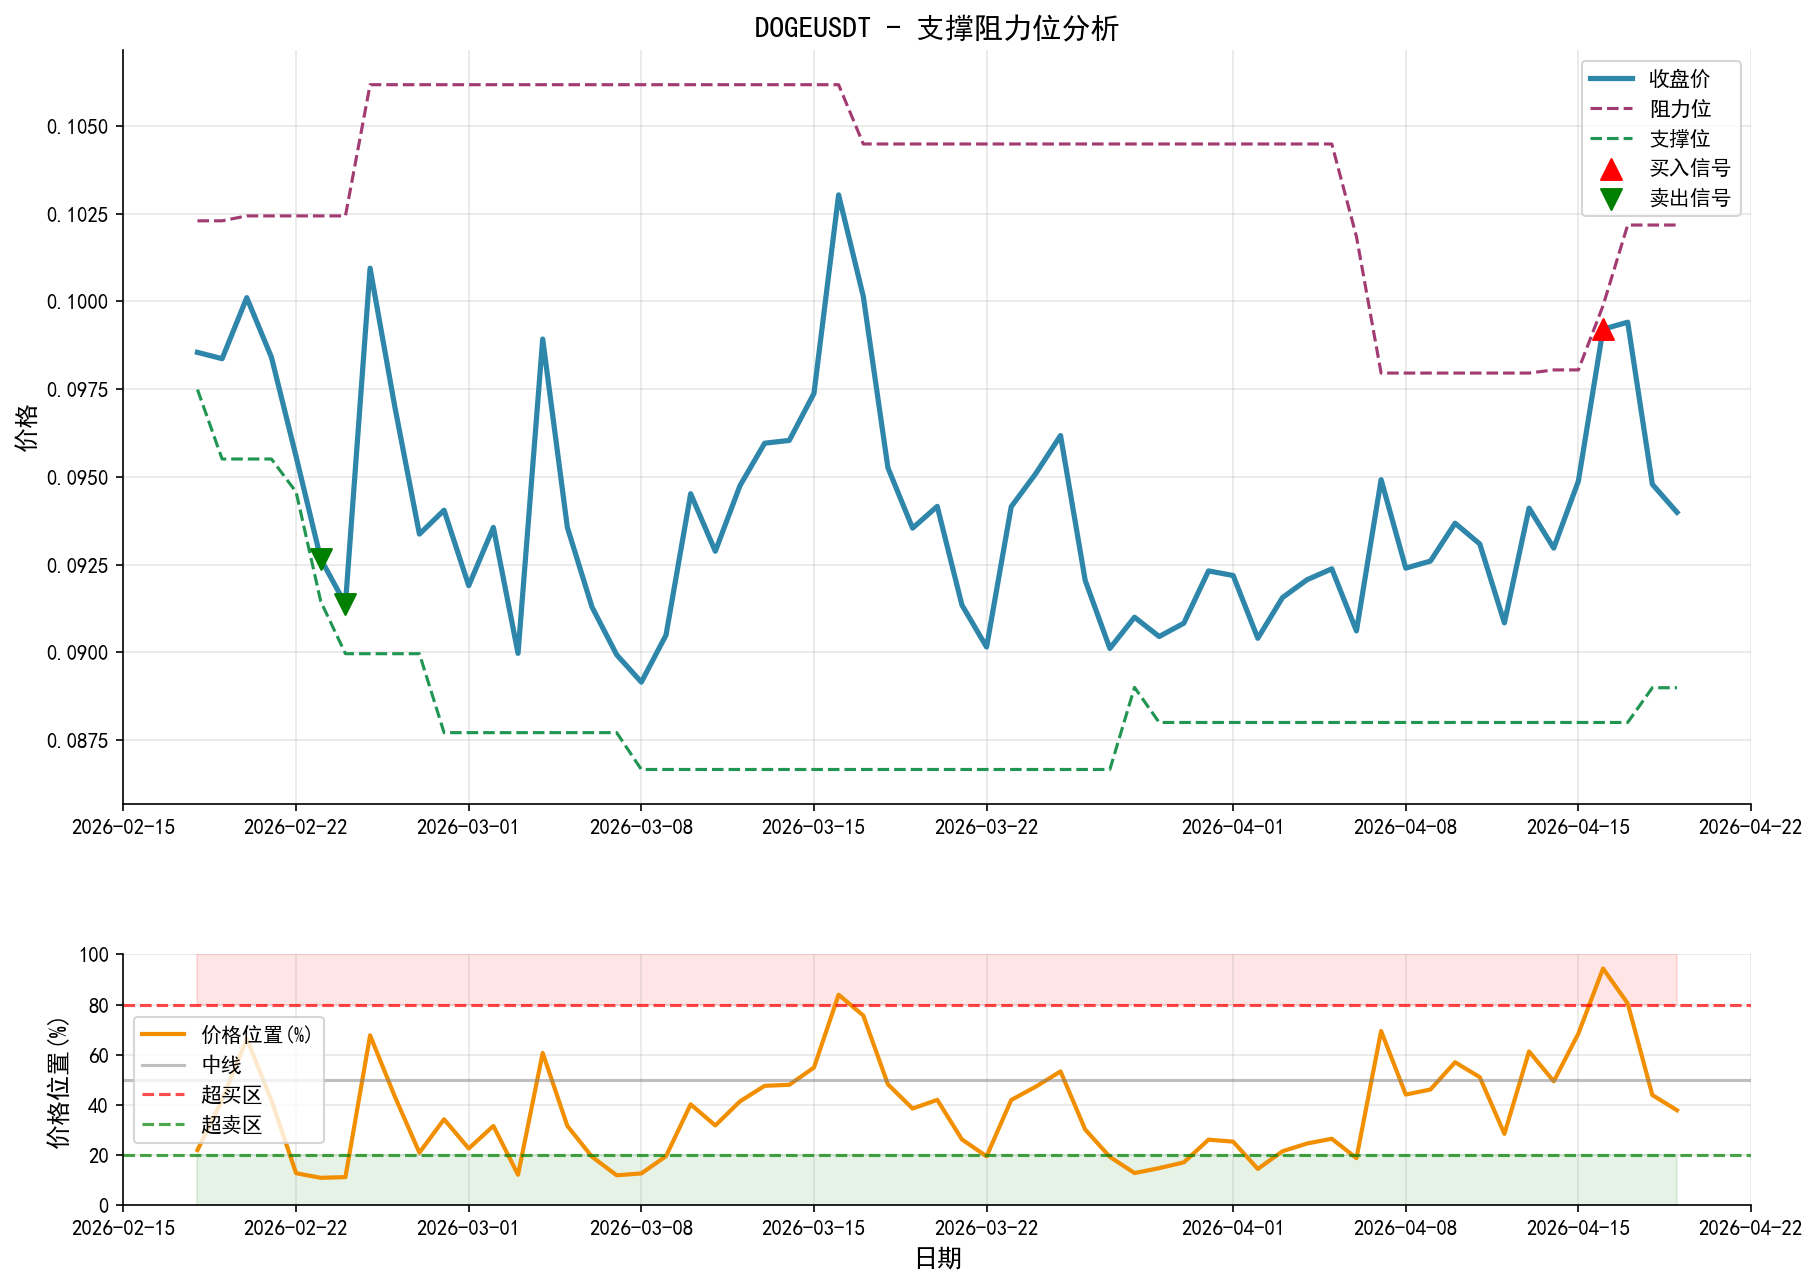Click the orange line swatch beside 价格位置(%)
This screenshot has width=1818, height=1284.
pyautogui.click(x=163, y=1035)
